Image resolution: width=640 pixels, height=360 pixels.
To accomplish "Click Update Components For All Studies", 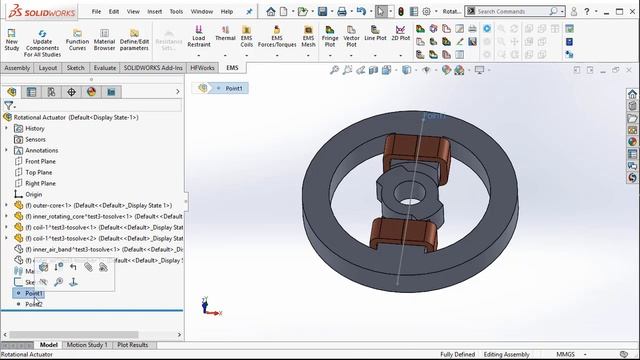I will click(x=42, y=43).
